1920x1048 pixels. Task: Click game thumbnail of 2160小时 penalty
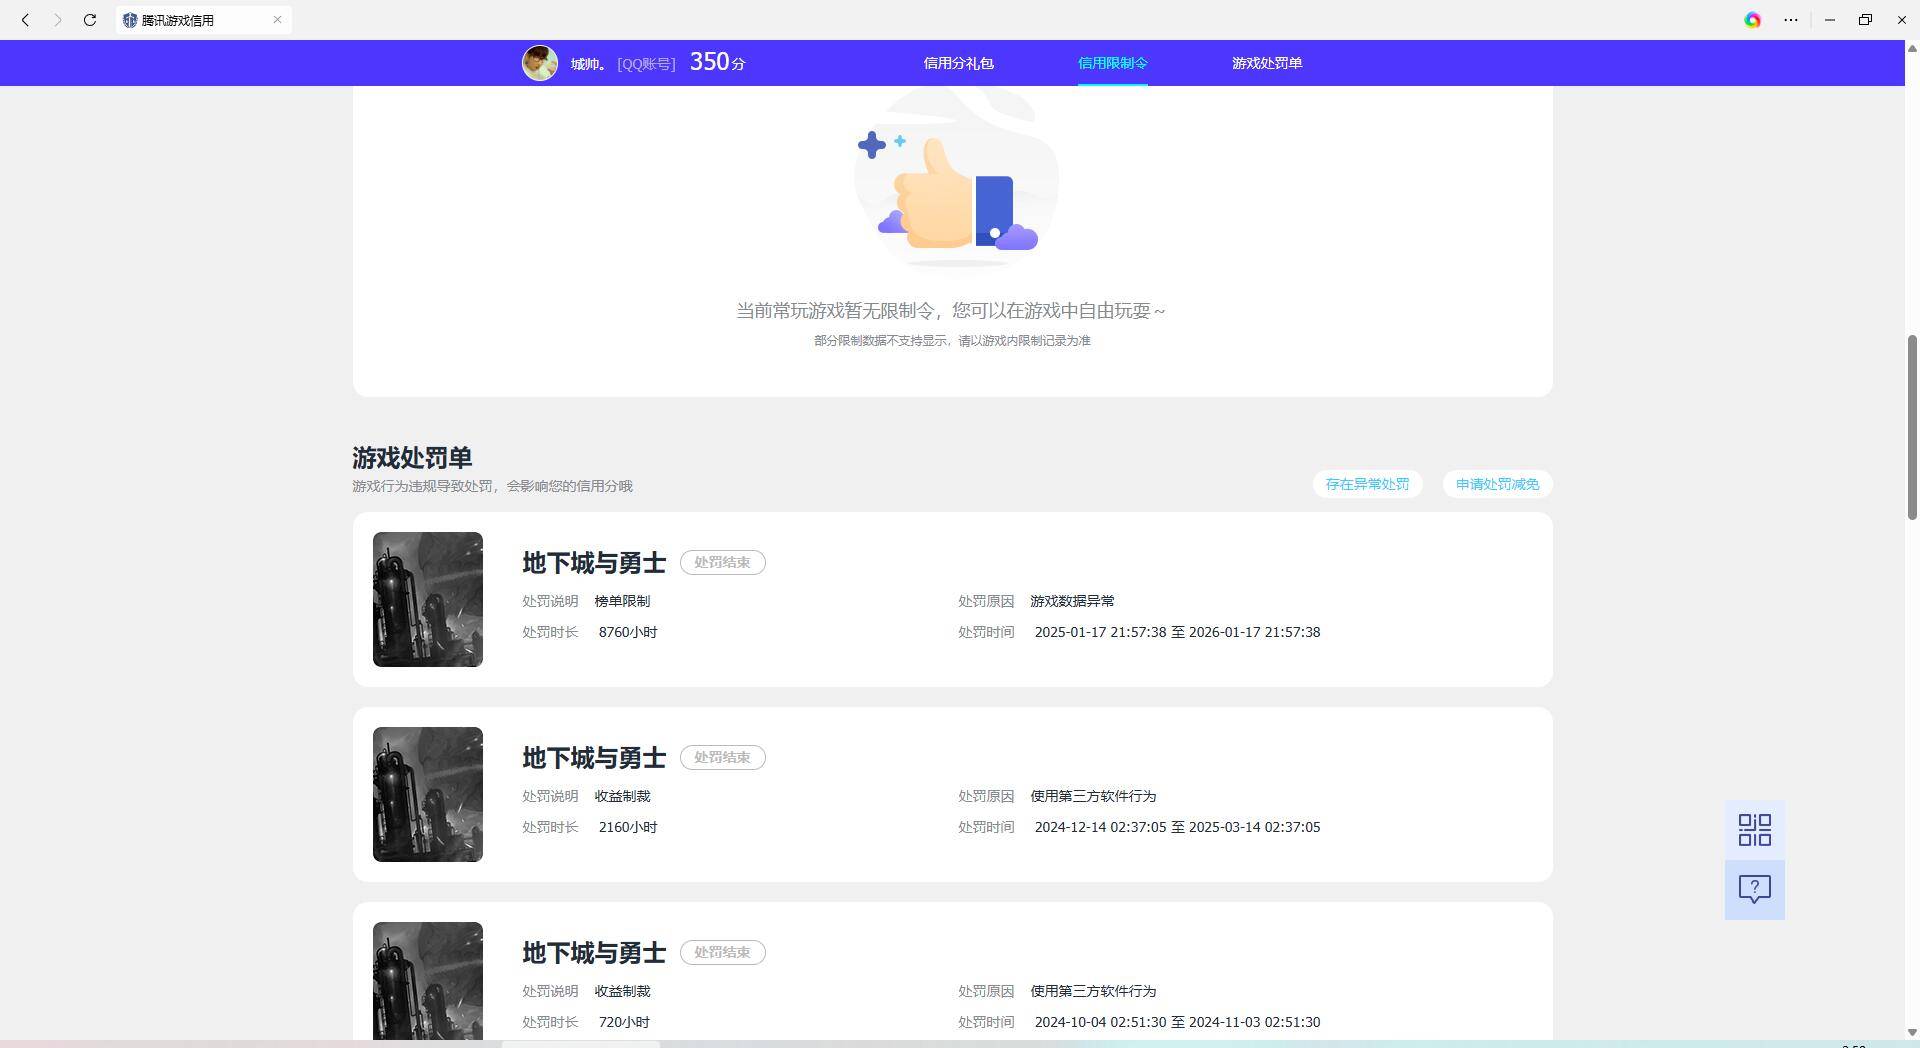(428, 794)
